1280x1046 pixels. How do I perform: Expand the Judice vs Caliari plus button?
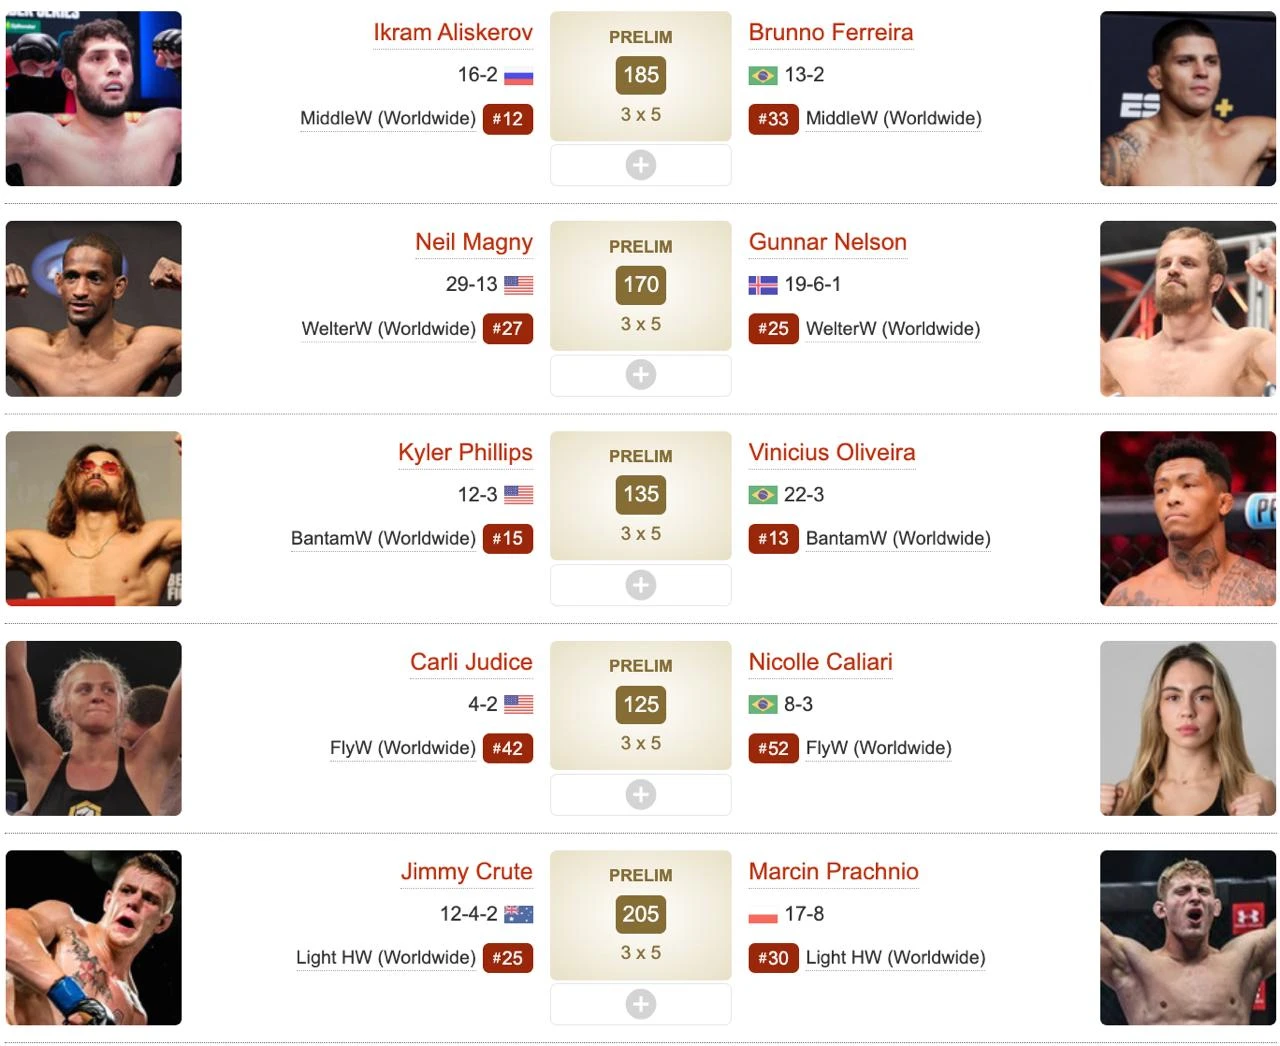coord(640,795)
